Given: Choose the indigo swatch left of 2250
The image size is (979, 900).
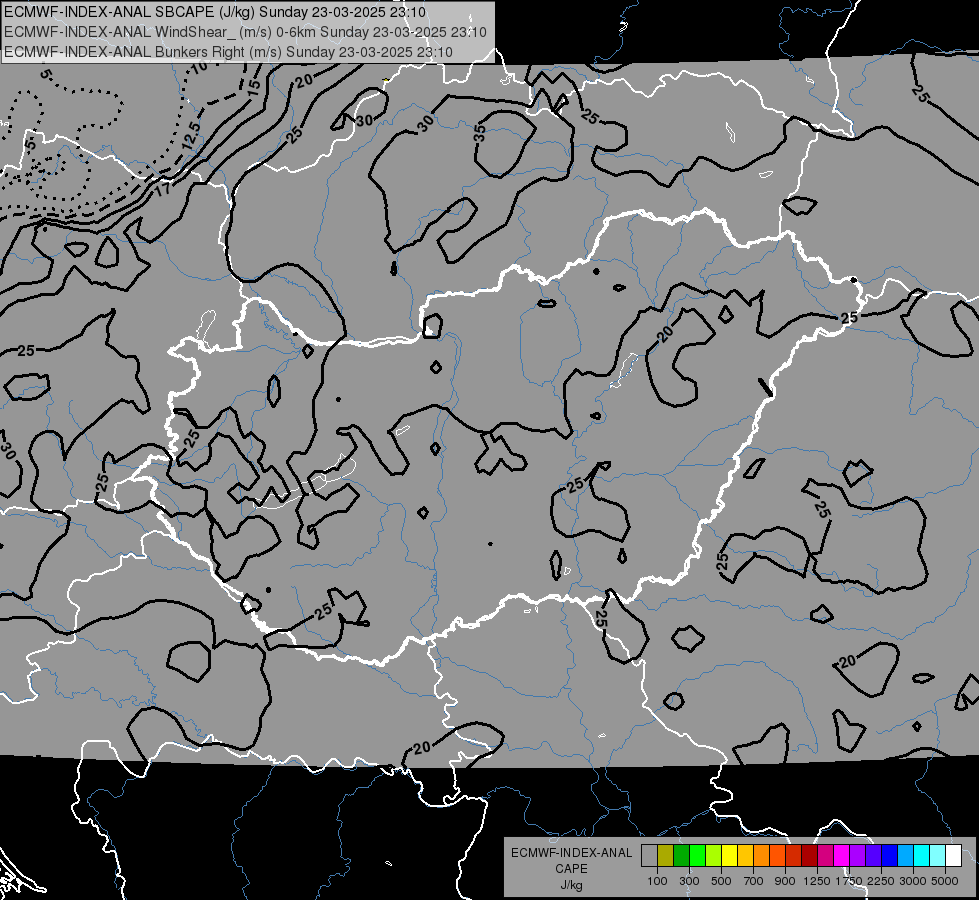Looking at the screenshot, I should (x=873, y=856).
